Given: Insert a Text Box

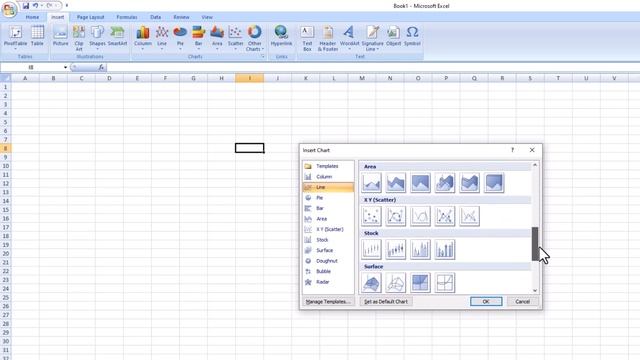Looking at the screenshot, I should 307,38.
